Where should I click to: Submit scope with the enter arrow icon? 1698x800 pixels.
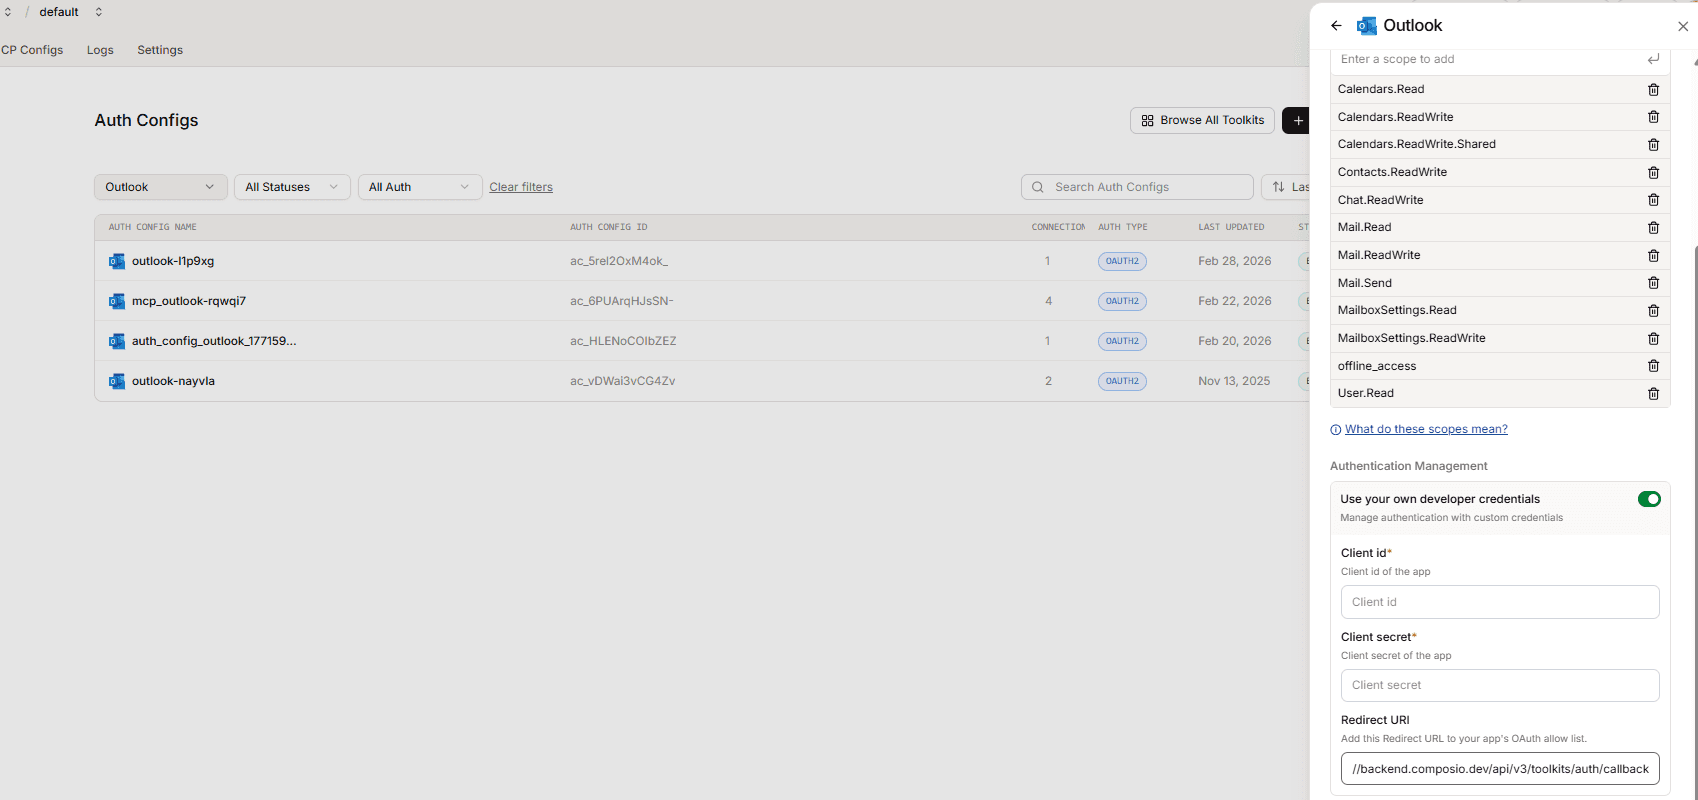pos(1653,60)
